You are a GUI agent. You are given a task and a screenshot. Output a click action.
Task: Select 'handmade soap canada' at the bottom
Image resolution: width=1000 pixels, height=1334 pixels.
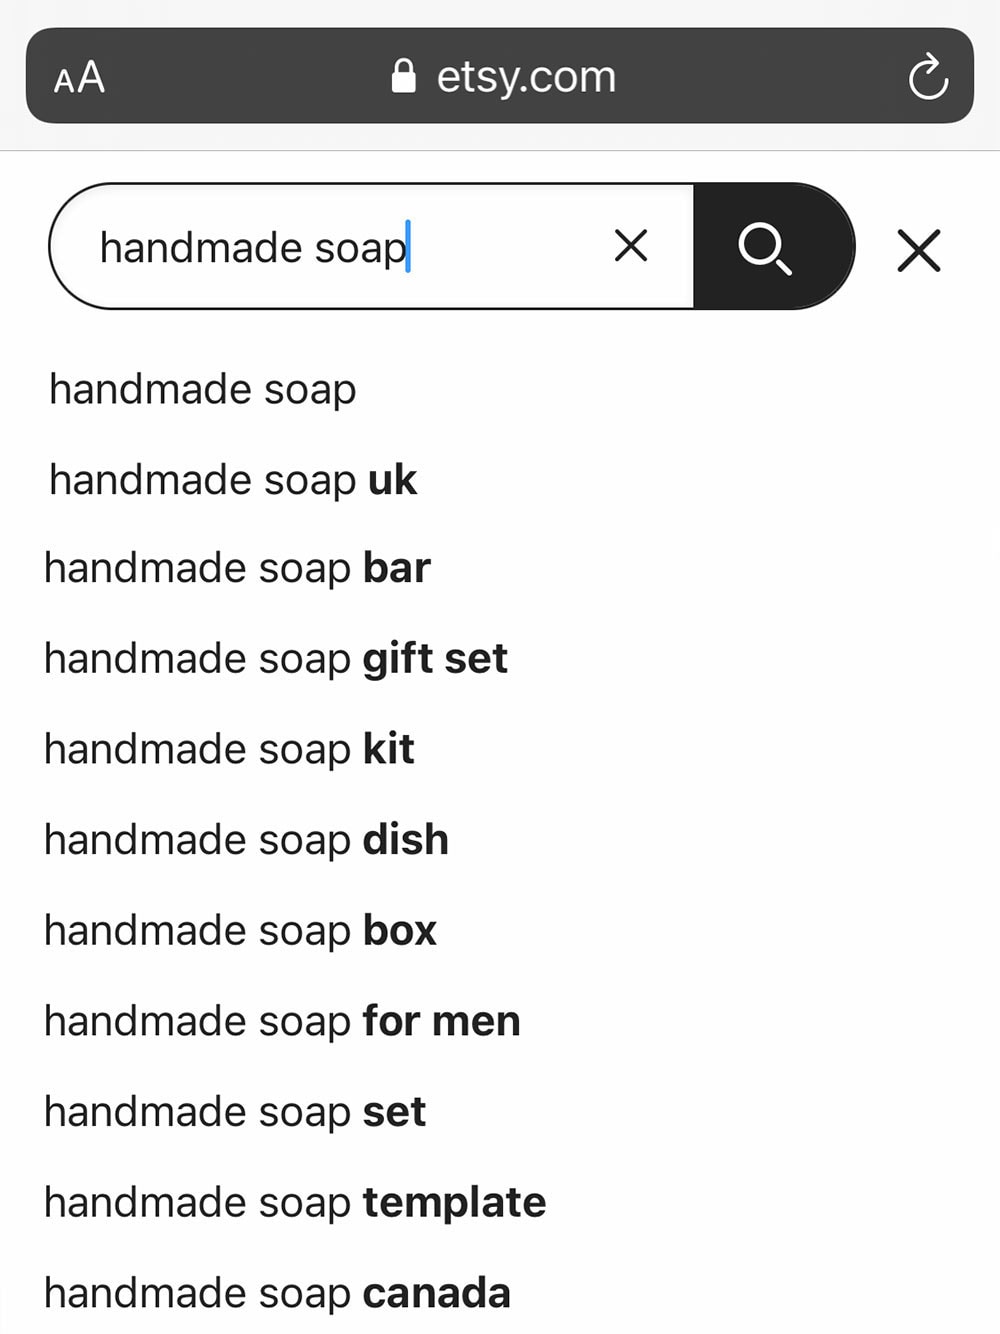coord(276,1292)
